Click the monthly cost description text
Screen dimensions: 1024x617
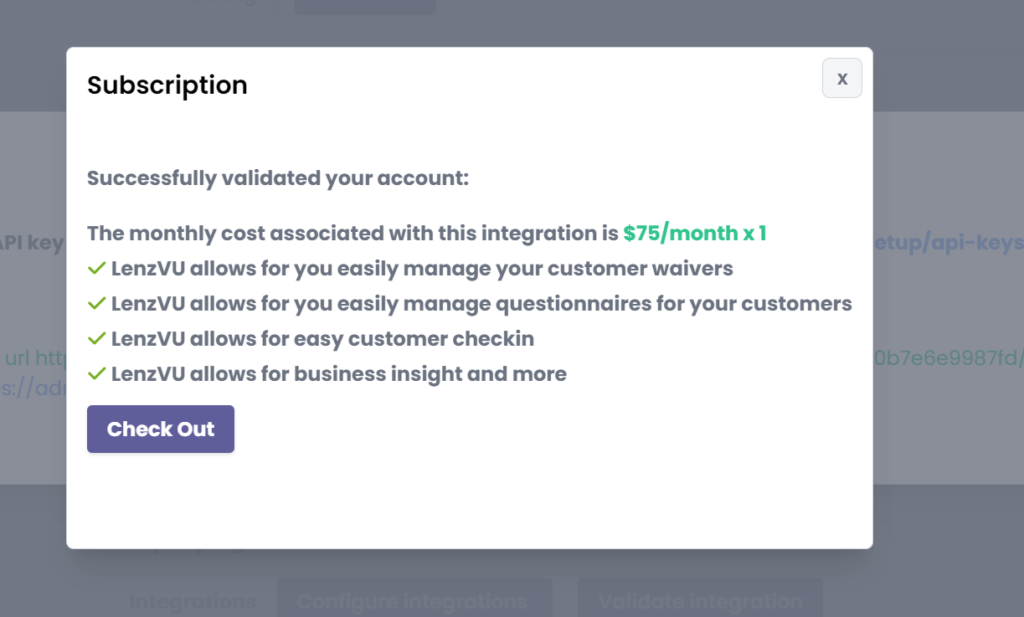pos(353,234)
